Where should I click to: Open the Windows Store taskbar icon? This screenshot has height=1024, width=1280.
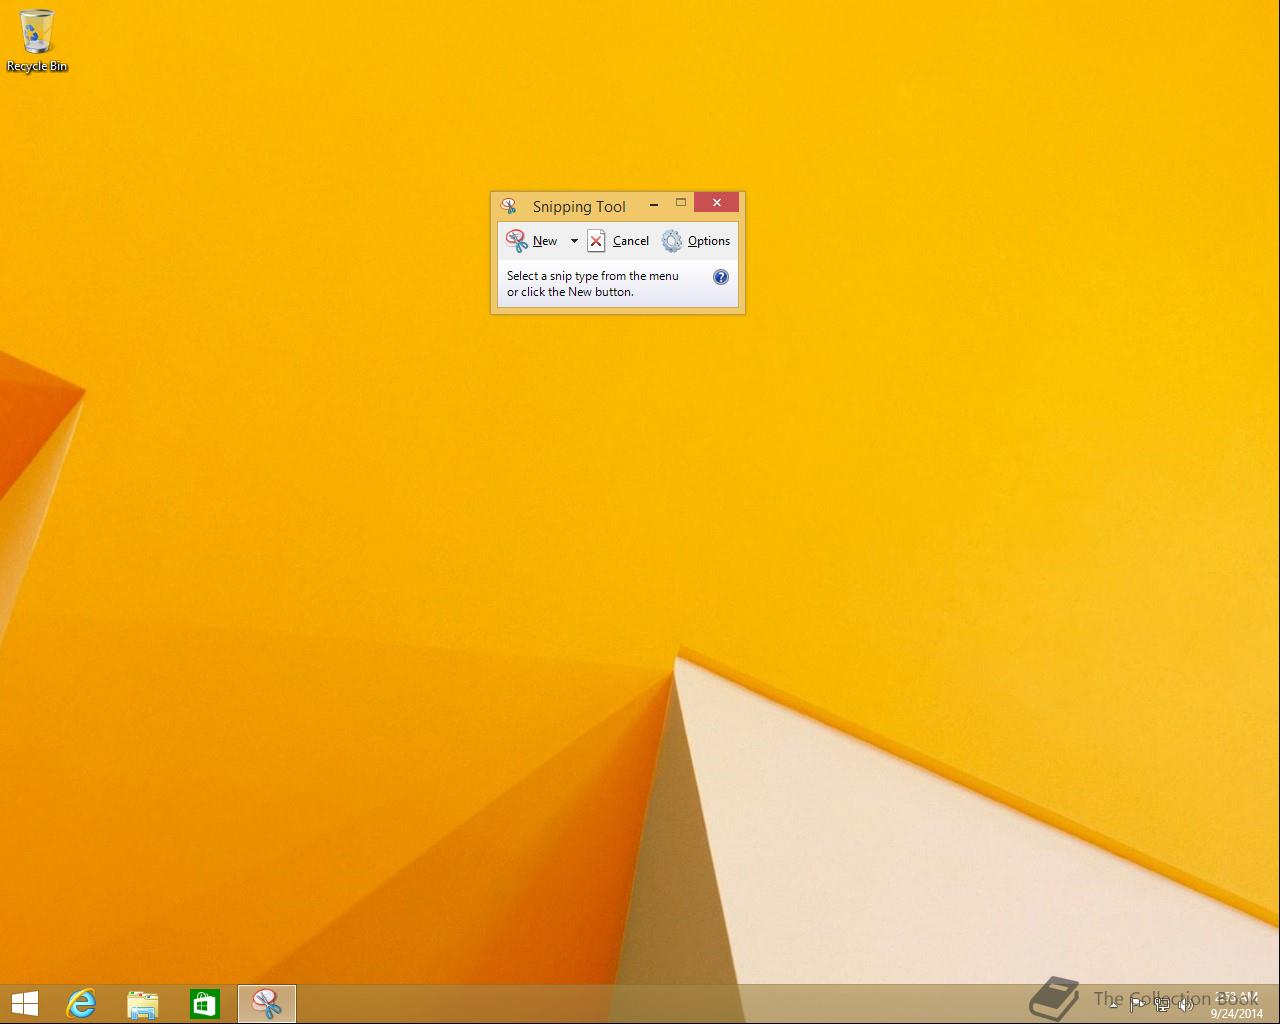[204, 1004]
